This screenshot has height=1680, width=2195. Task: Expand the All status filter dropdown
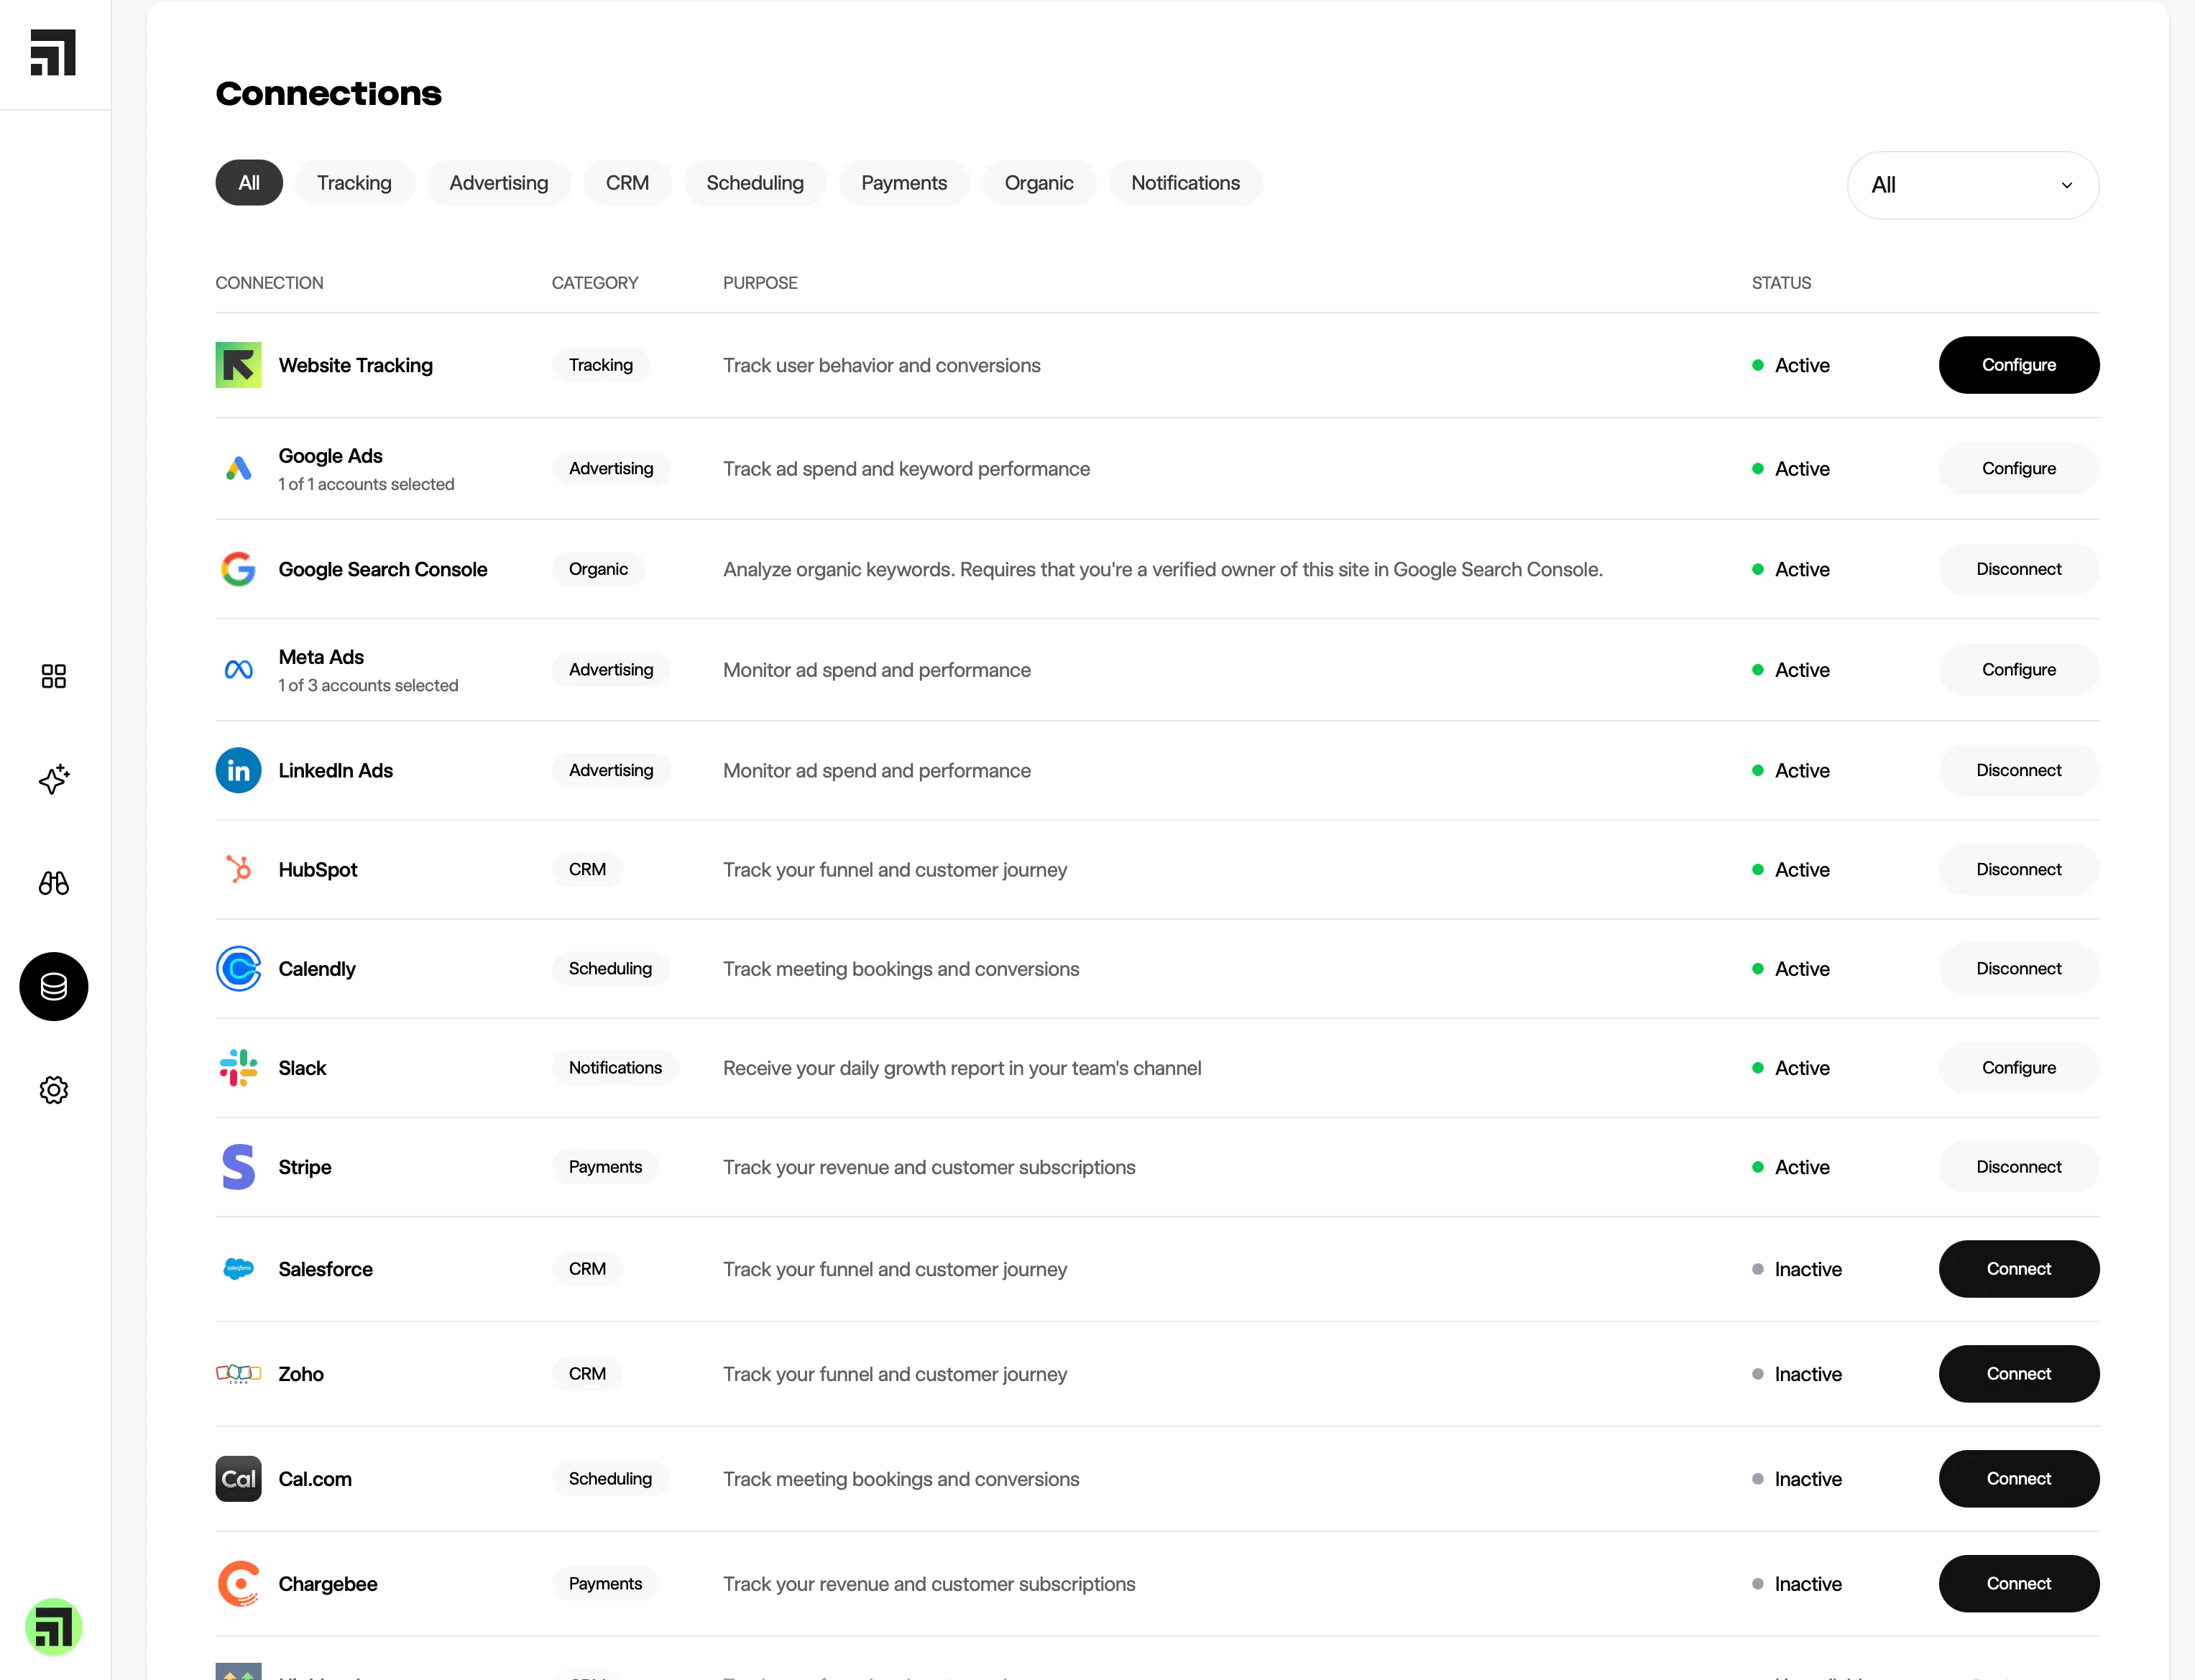click(1973, 185)
